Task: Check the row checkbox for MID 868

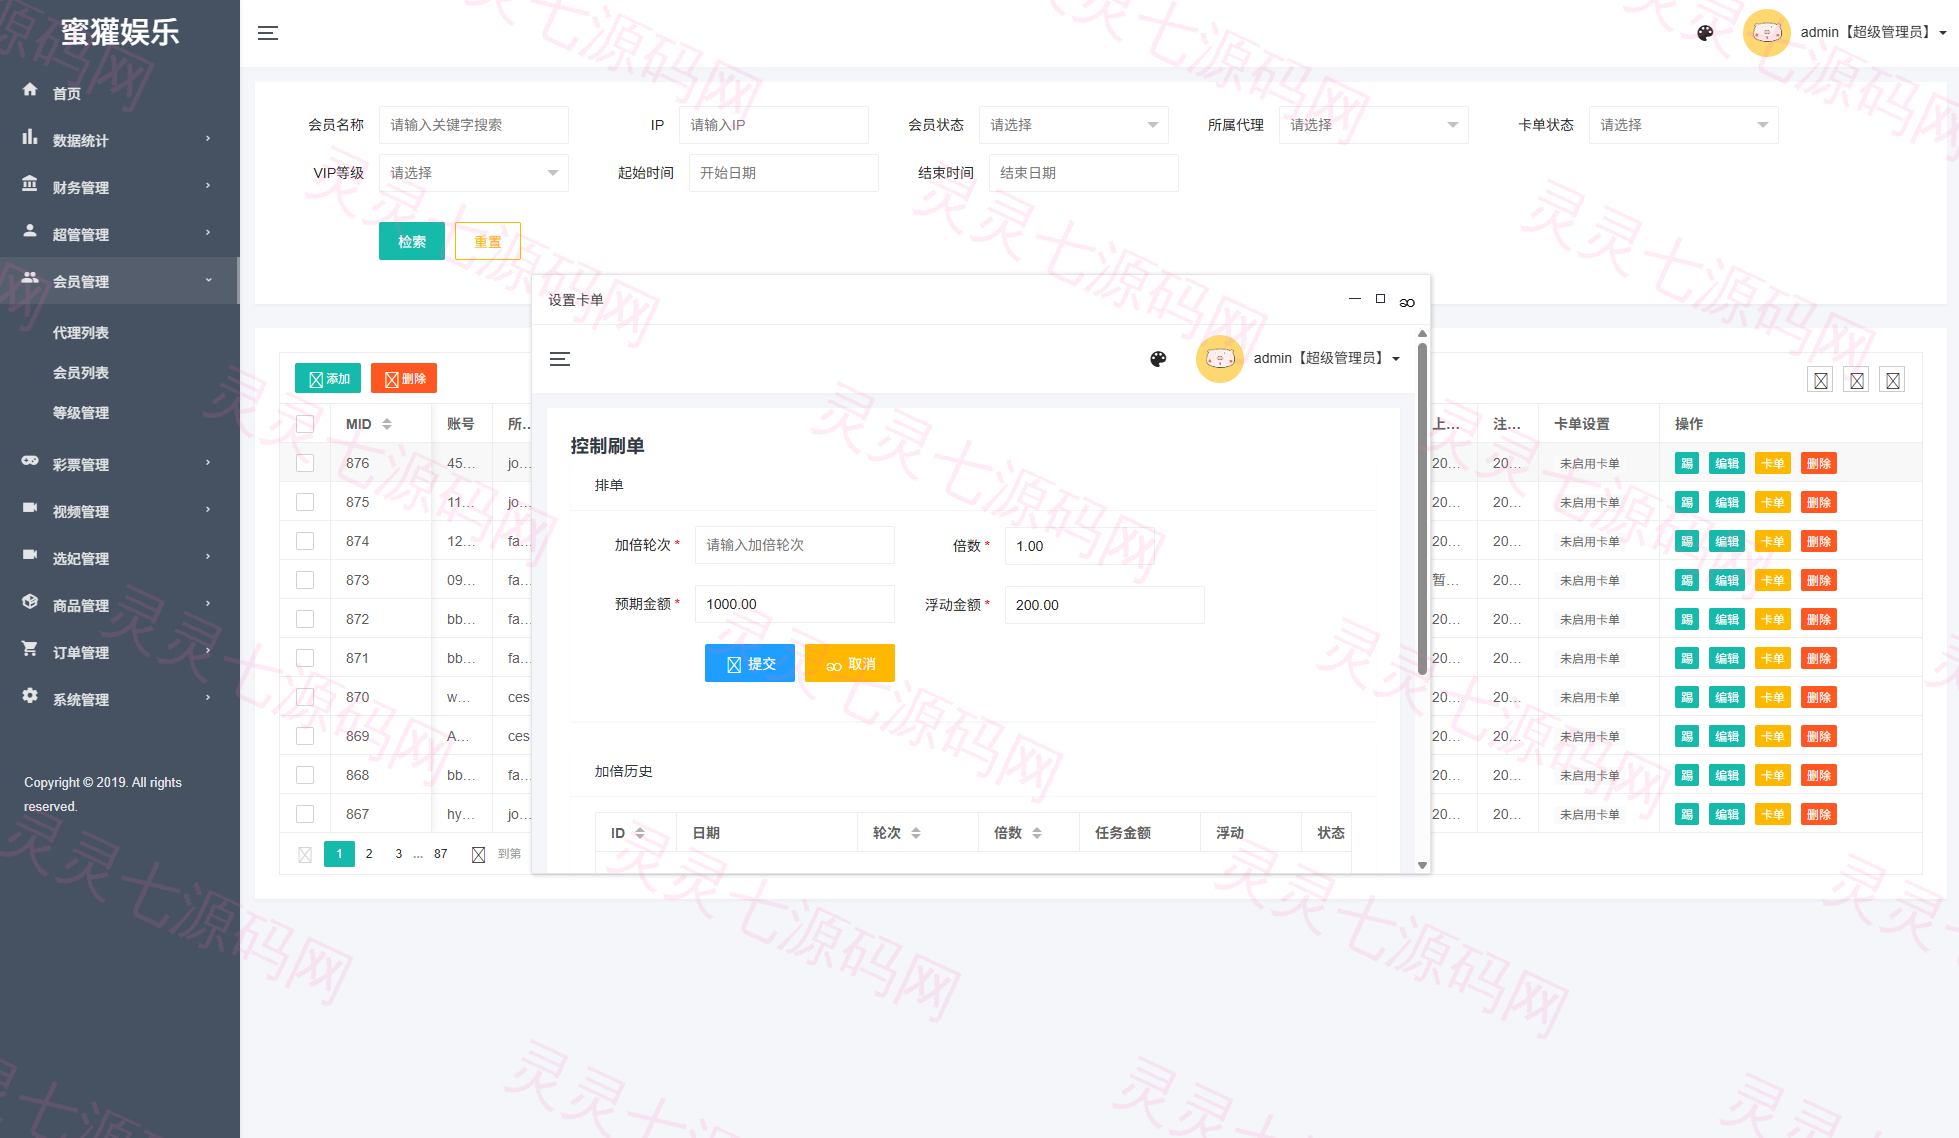Action: click(305, 775)
